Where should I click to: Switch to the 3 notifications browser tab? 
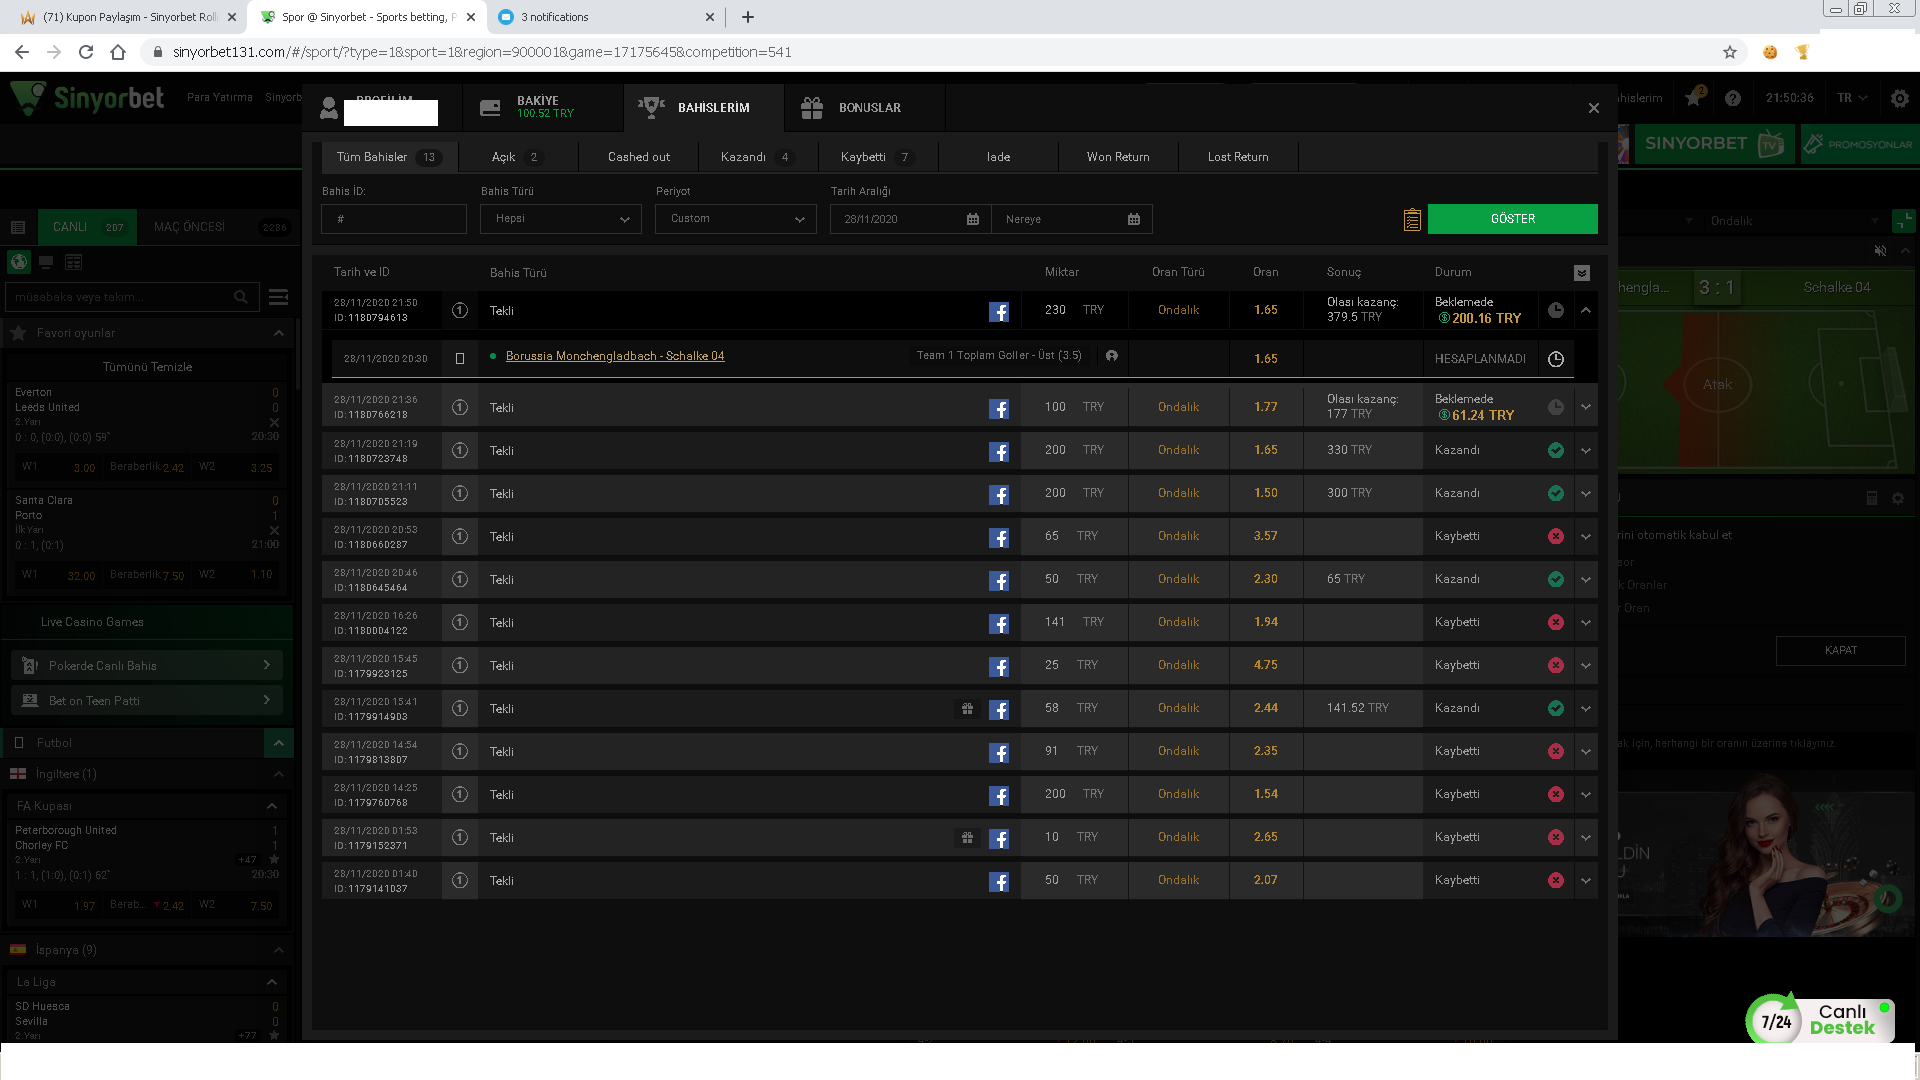click(x=605, y=17)
